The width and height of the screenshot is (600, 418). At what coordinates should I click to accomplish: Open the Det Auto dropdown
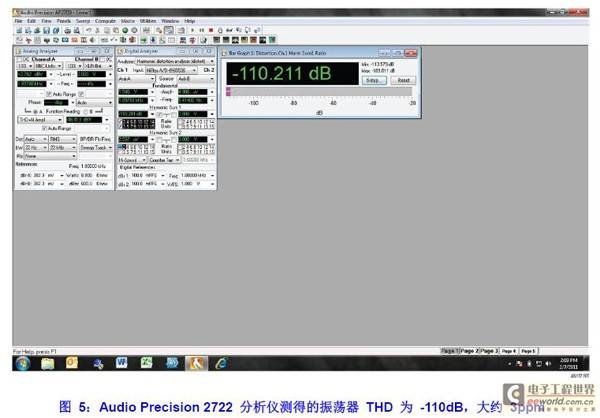pyautogui.click(x=36, y=139)
